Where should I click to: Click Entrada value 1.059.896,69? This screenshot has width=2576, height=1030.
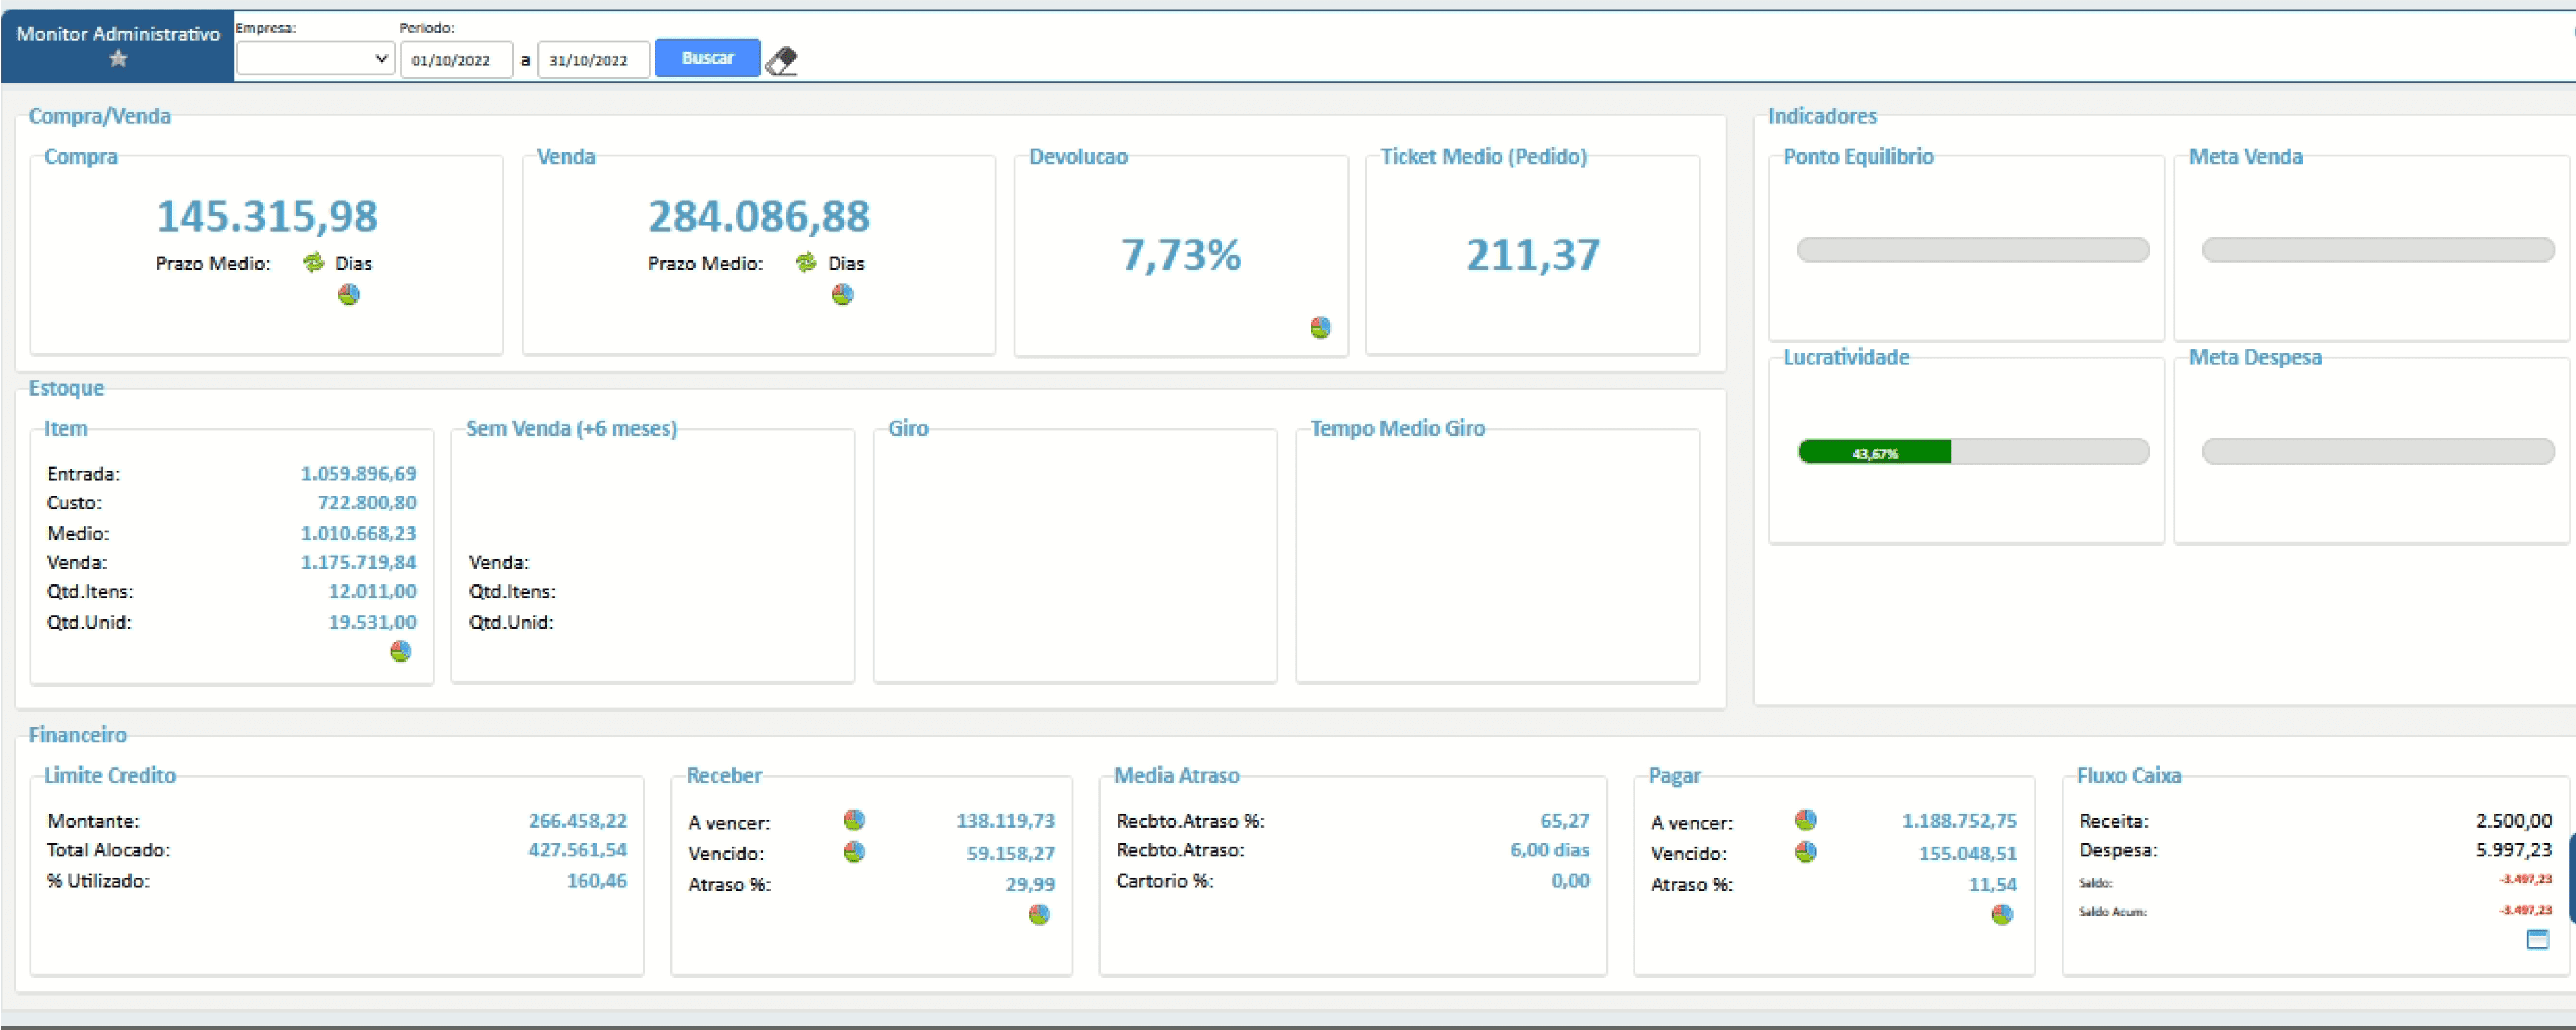tap(358, 473)
